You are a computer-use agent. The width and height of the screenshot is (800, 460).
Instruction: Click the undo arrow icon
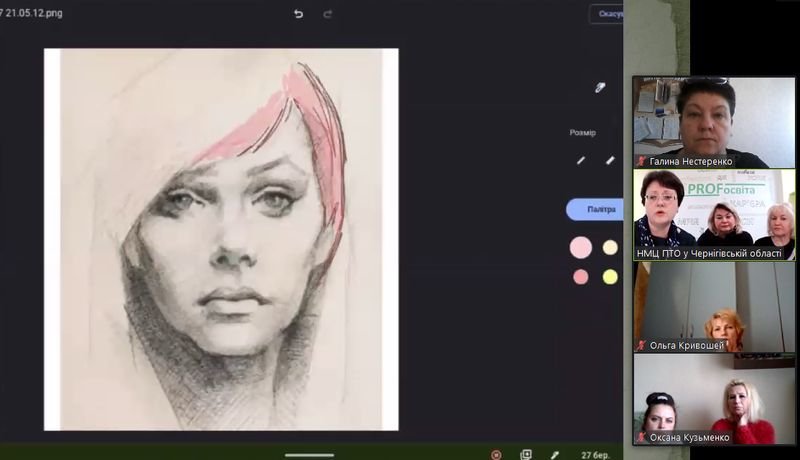pos(298,14)
